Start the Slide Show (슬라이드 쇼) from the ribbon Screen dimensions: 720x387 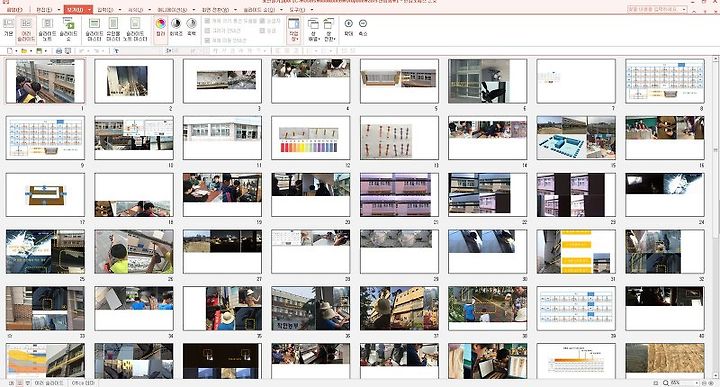tap(68, 30)
